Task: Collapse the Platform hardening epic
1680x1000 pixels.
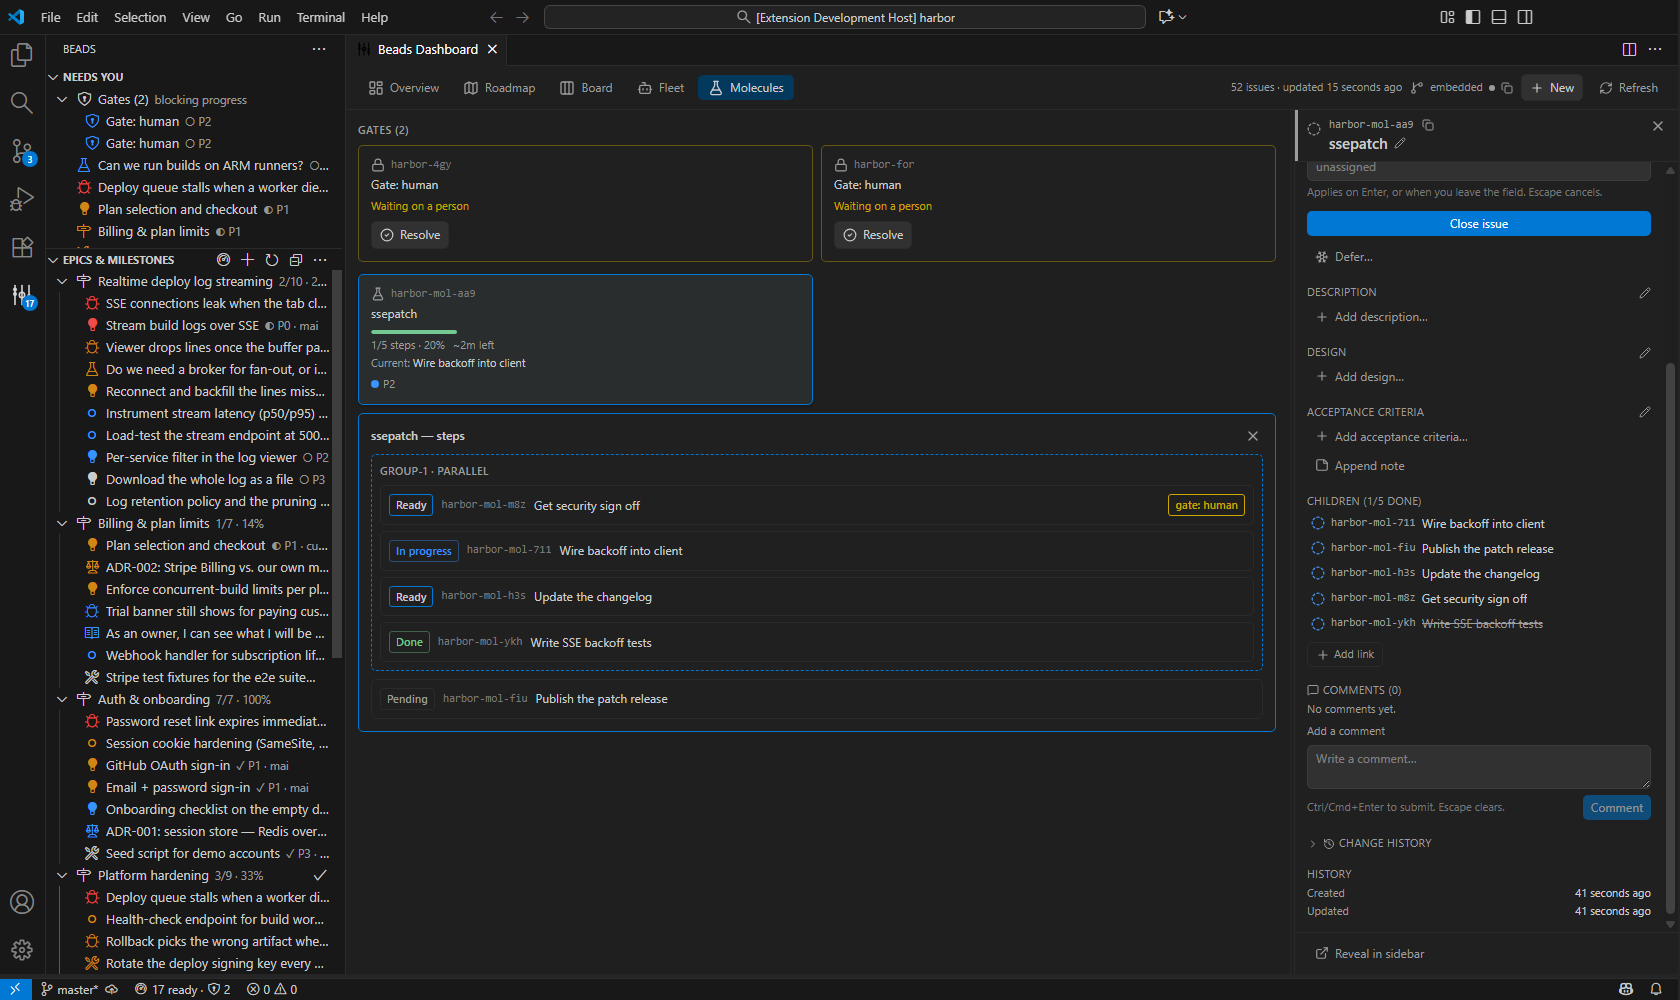Action: (62, 876)
